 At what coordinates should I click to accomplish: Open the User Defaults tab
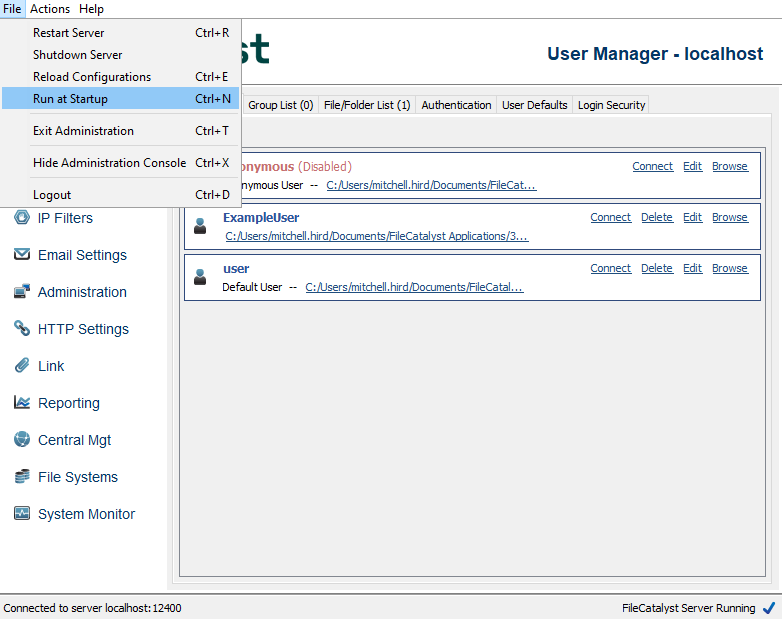[535, 105]
